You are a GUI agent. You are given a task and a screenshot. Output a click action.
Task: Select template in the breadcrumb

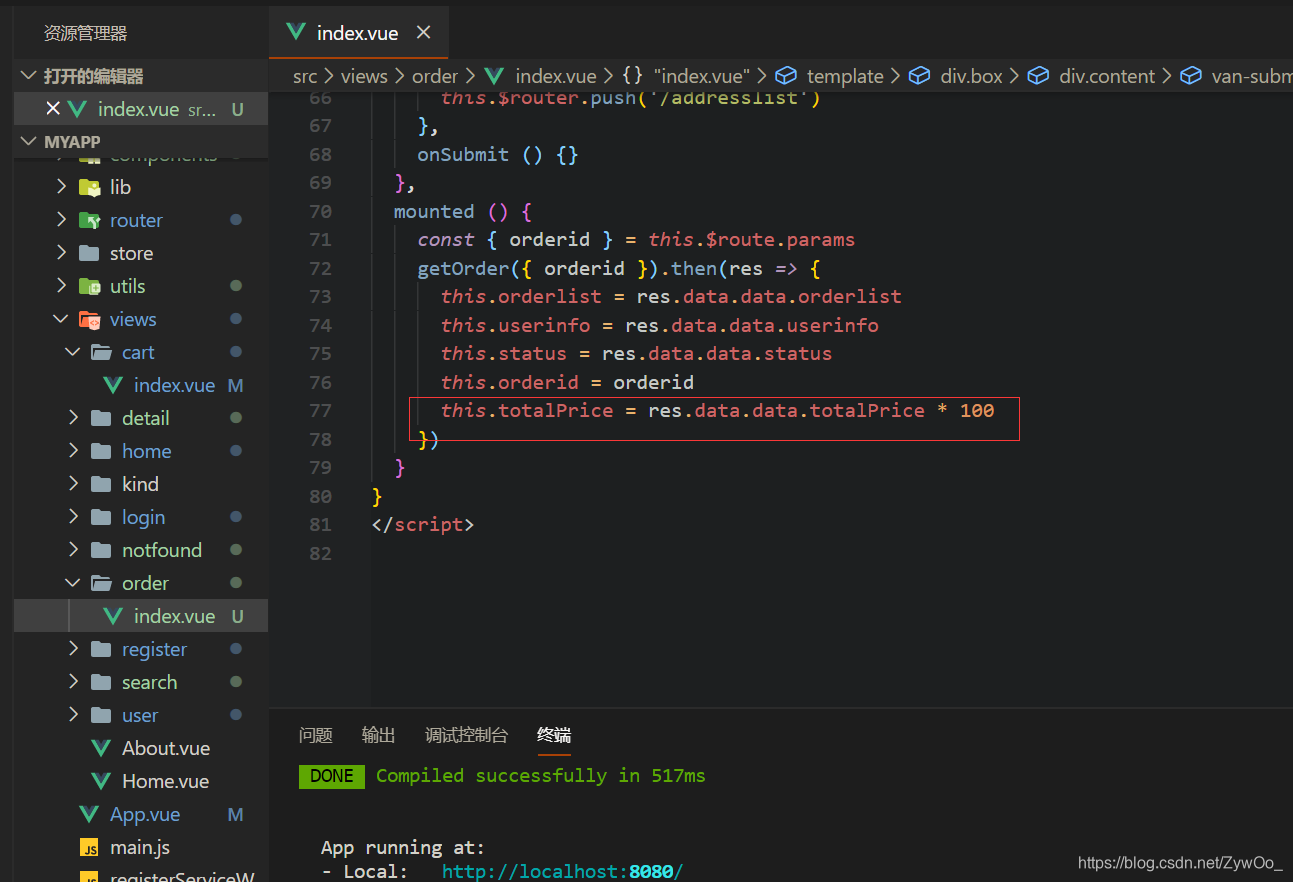click(x=845, y=76)
